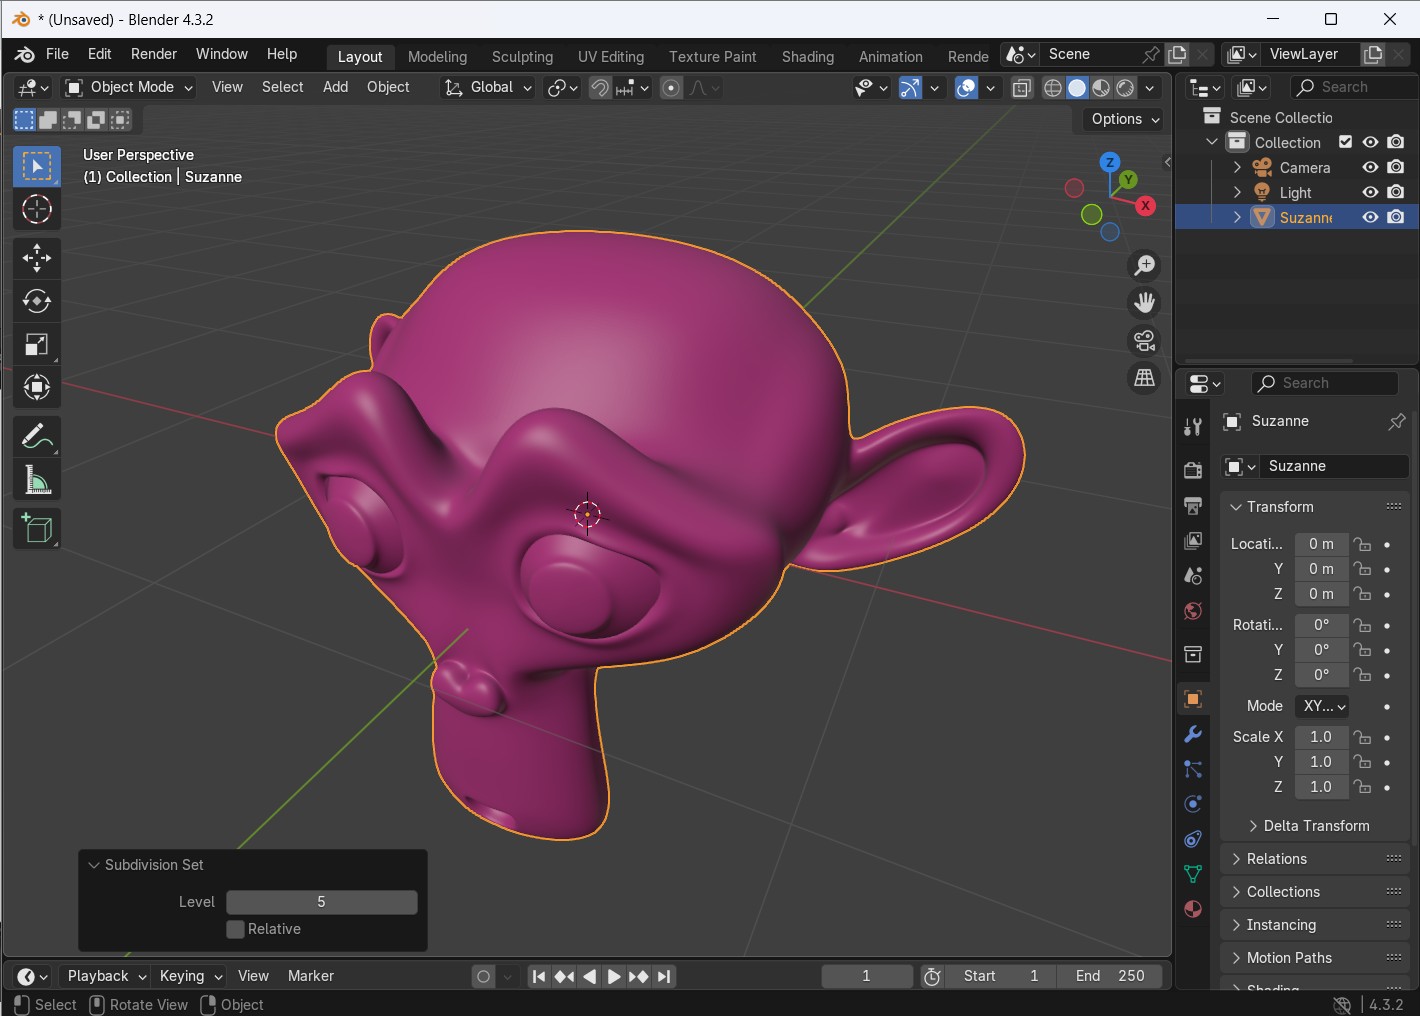Open Global transform orientation dropdown
The image size is (1420, 1016).
pos(488,87)
